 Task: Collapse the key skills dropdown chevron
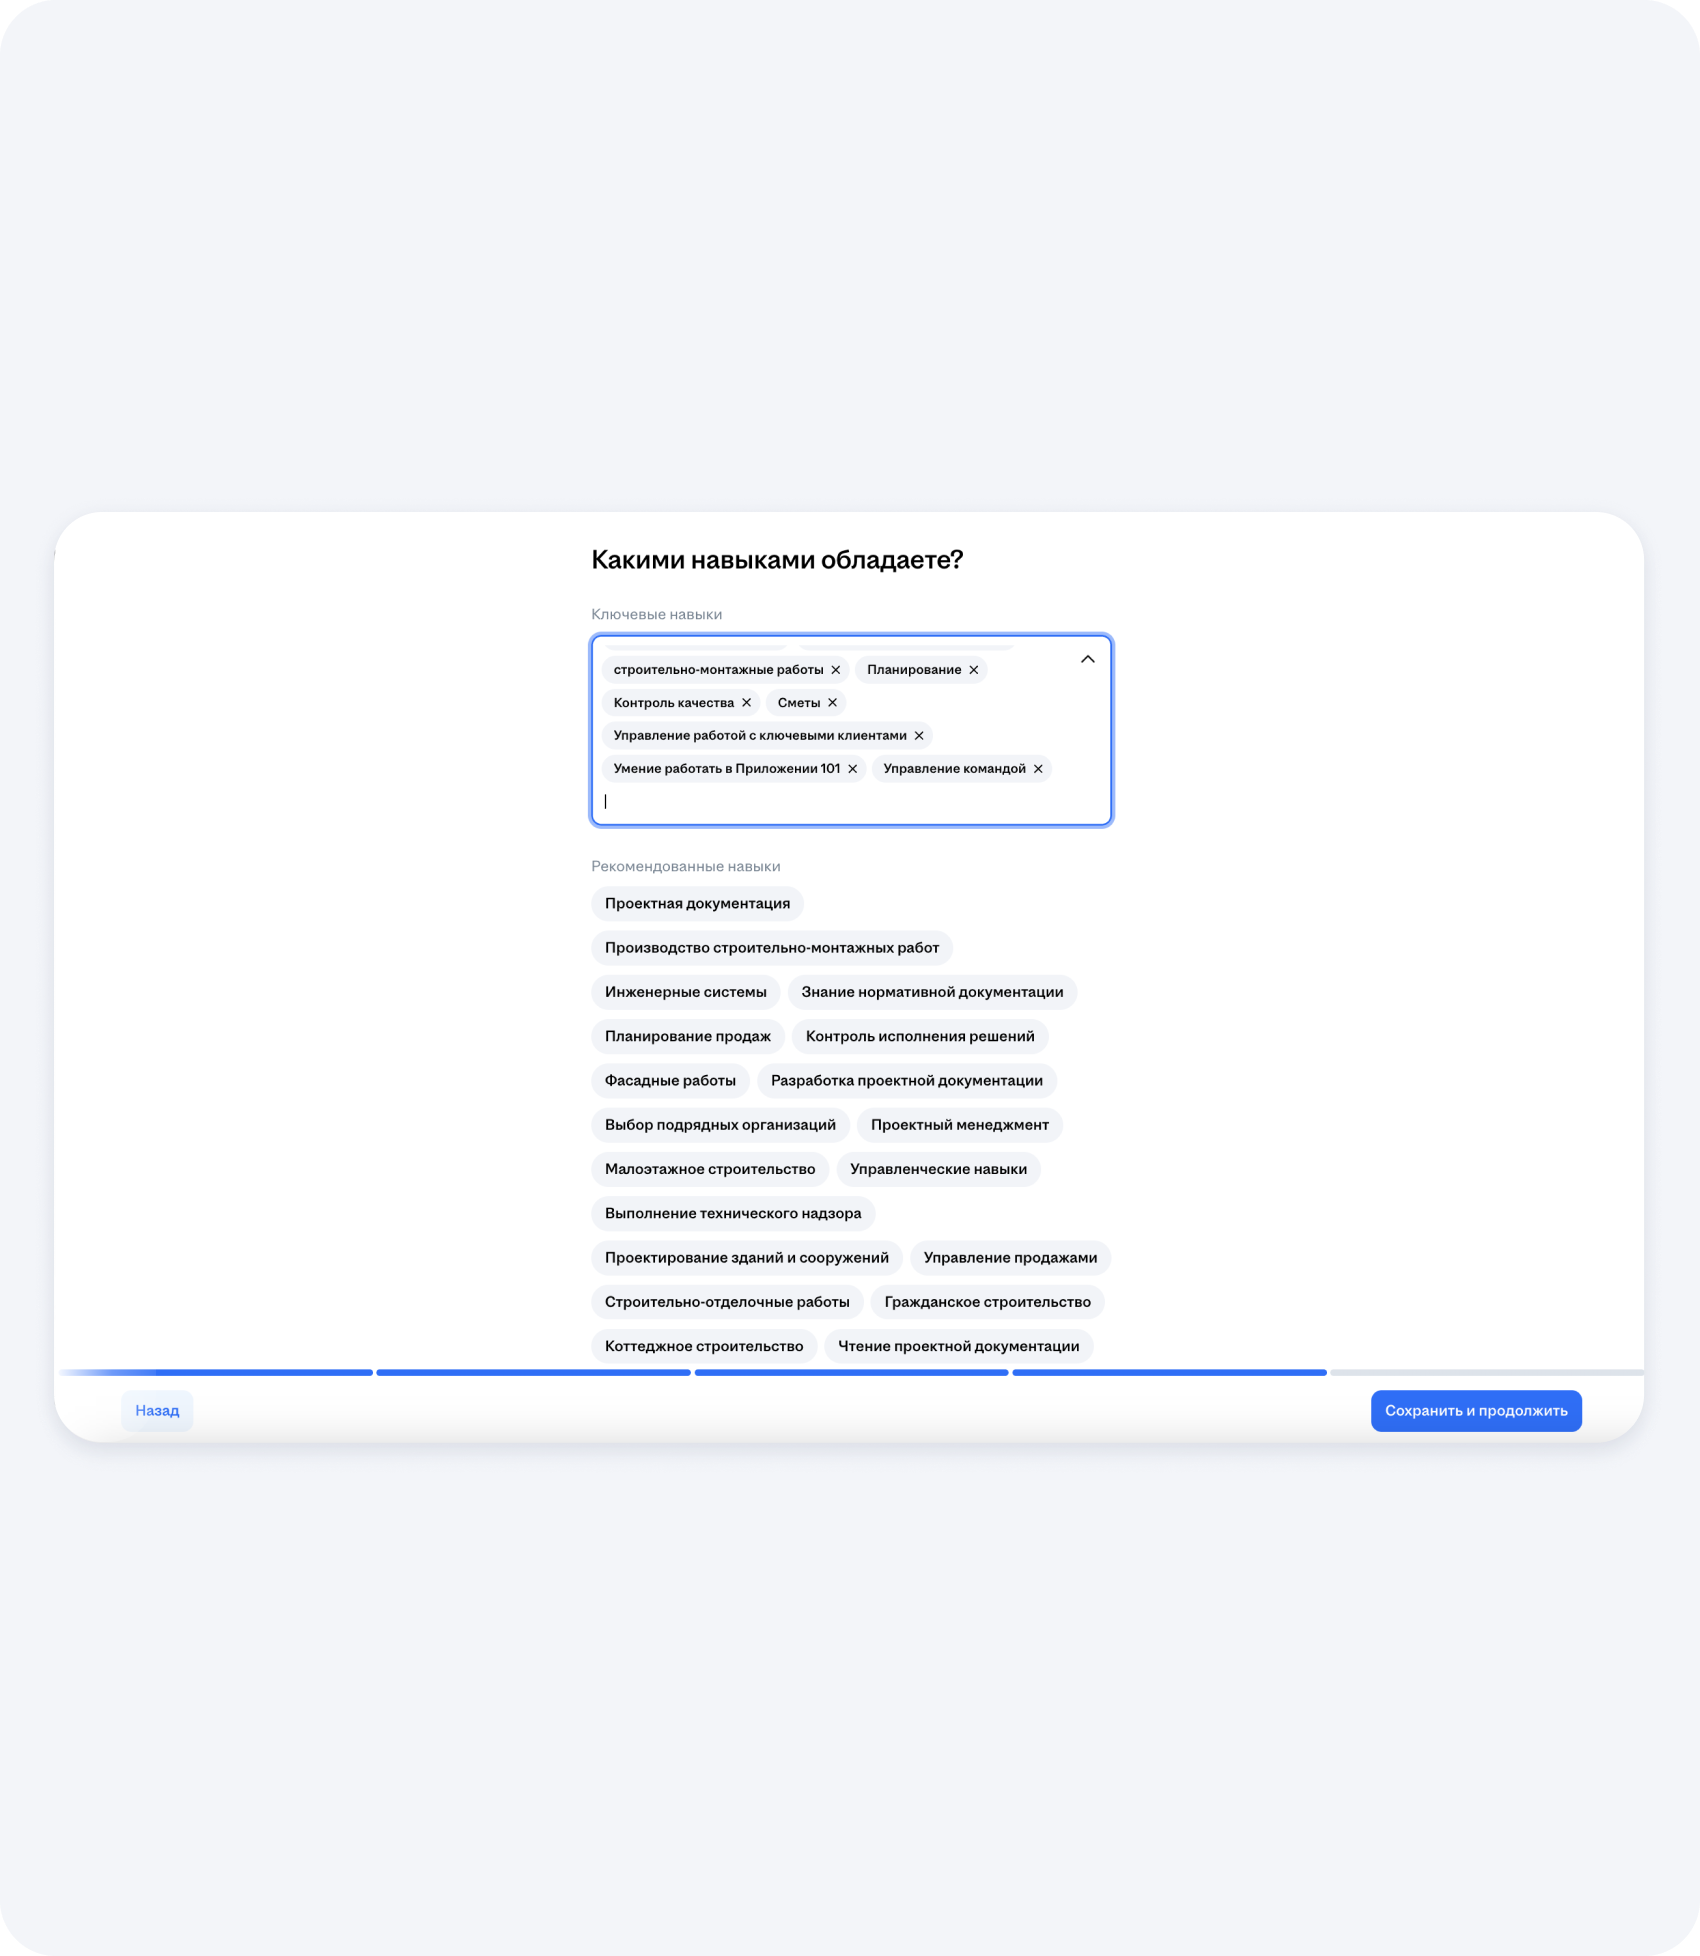pyautogui.click(x=1088, y=659)
